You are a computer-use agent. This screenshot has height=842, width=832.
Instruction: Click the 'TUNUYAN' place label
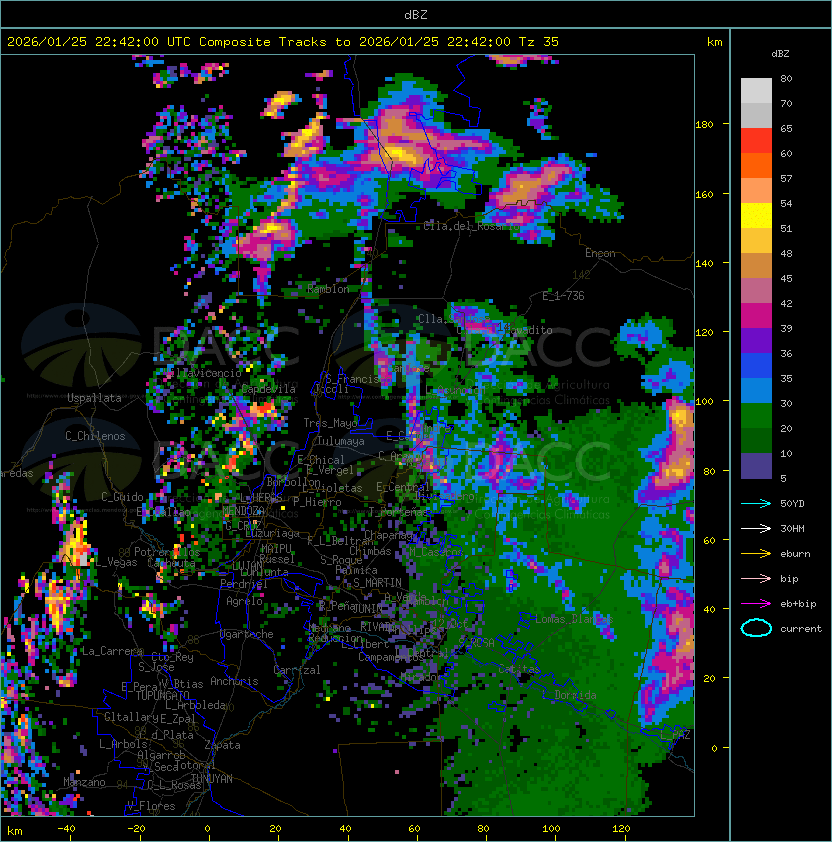click(212, 779)
